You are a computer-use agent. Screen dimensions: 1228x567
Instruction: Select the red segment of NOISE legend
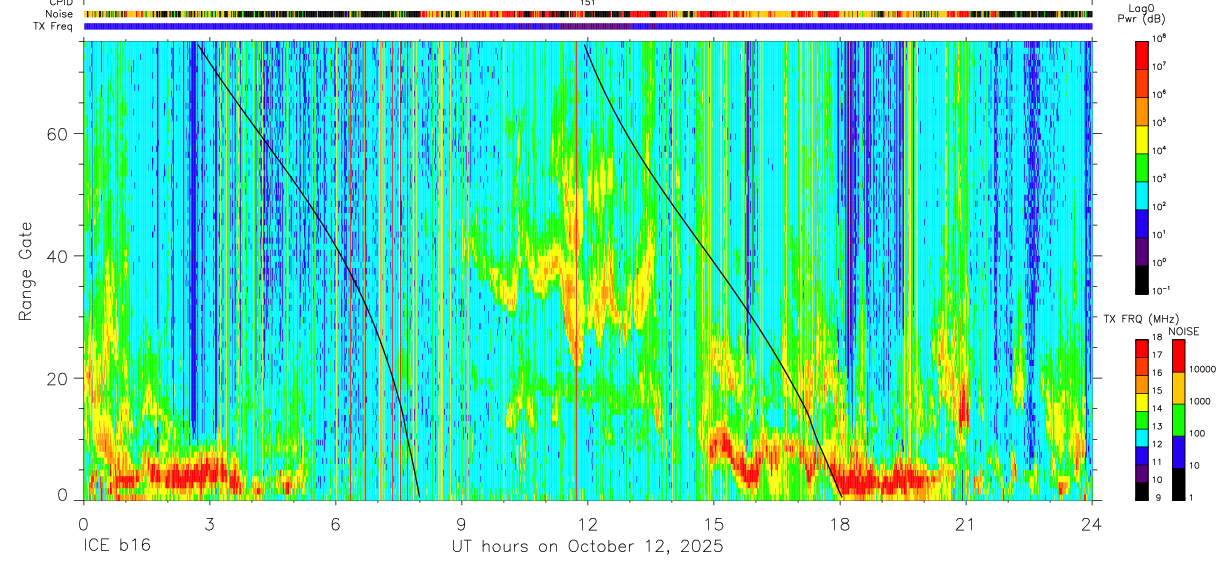coord(1178,356)
